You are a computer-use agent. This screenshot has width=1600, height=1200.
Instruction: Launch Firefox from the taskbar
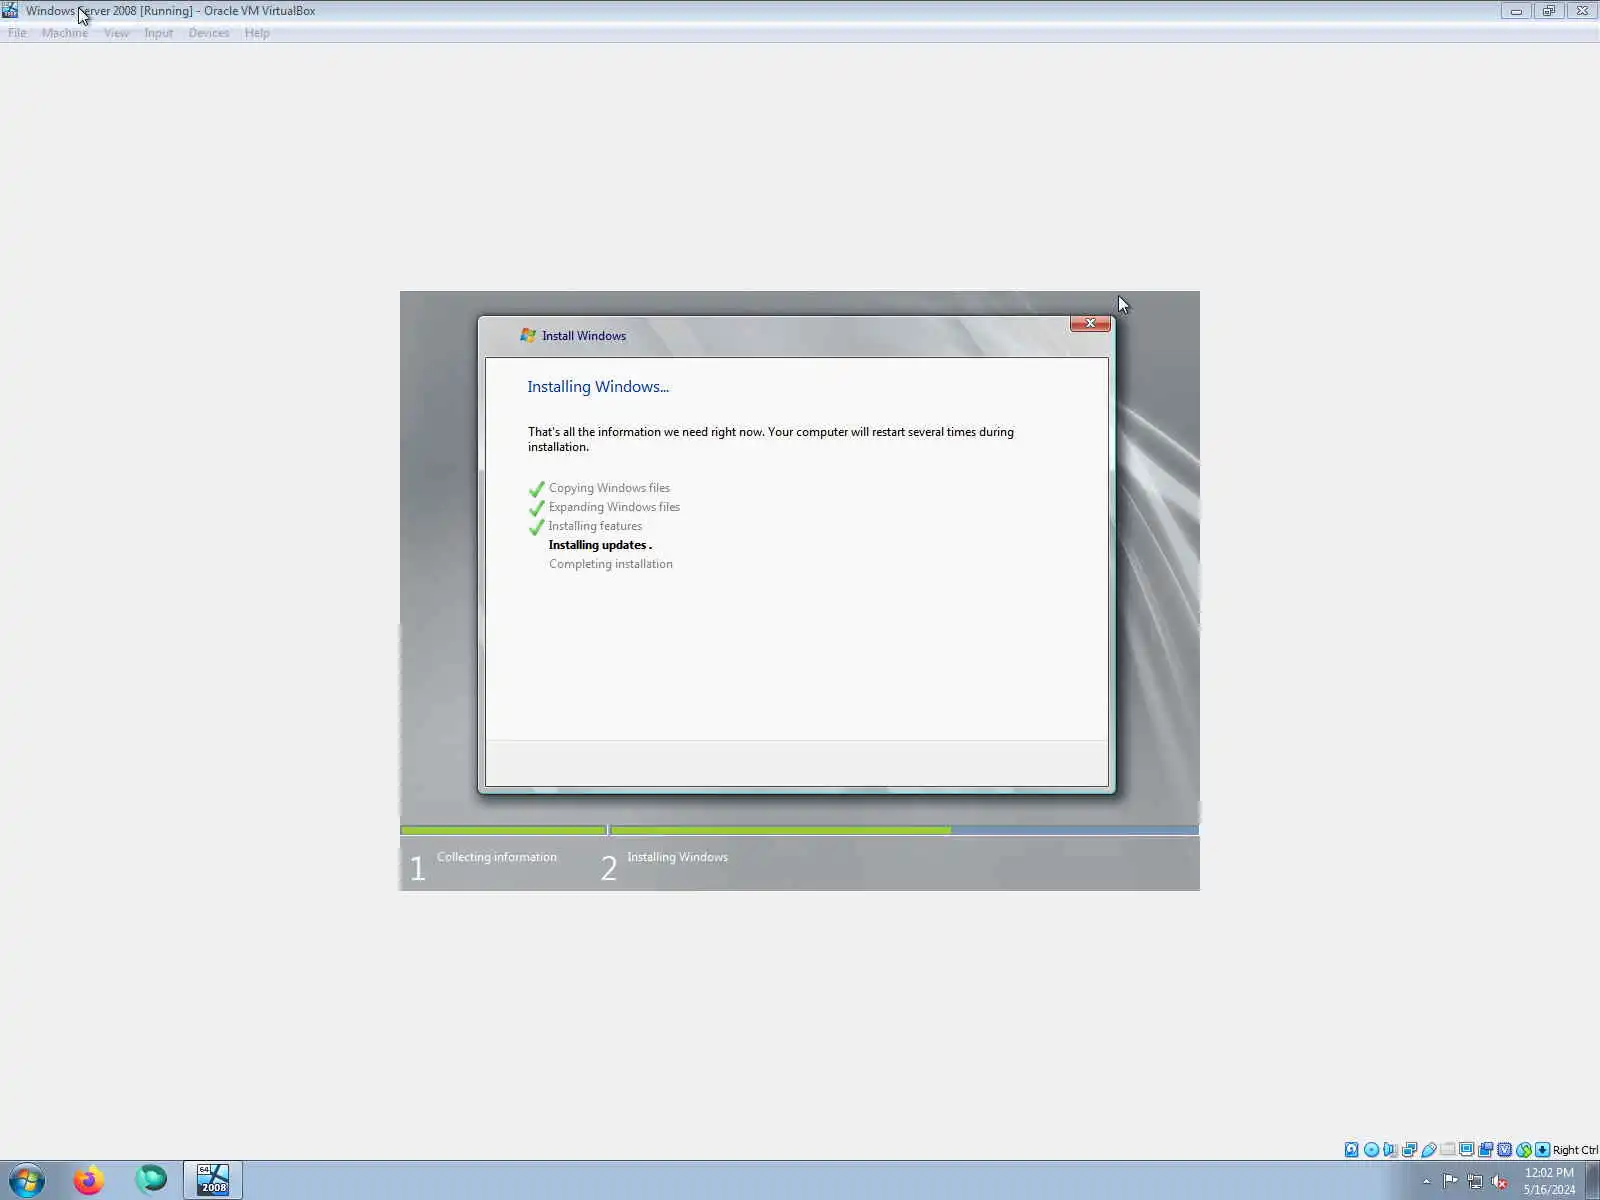(89, 1181)
